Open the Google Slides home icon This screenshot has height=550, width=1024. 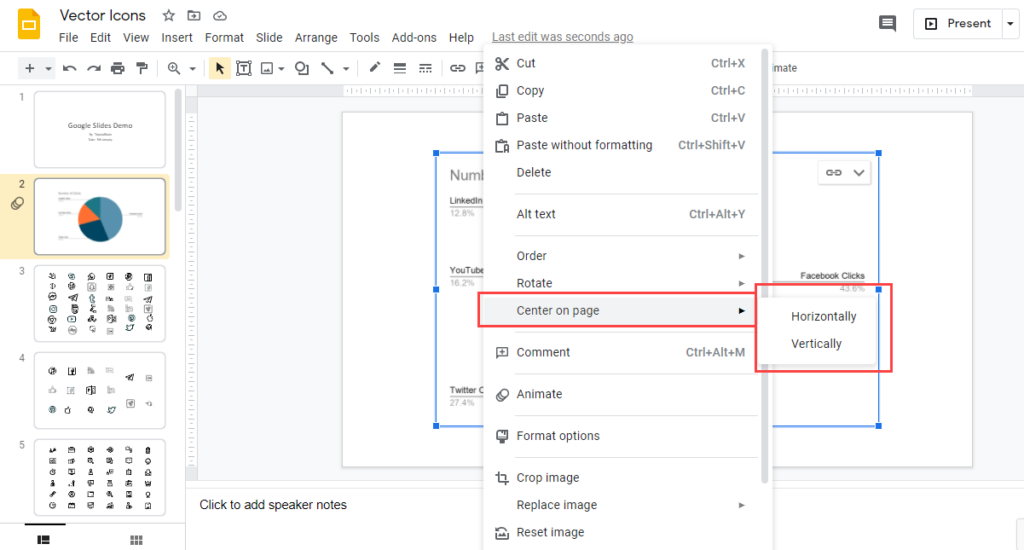28,24
